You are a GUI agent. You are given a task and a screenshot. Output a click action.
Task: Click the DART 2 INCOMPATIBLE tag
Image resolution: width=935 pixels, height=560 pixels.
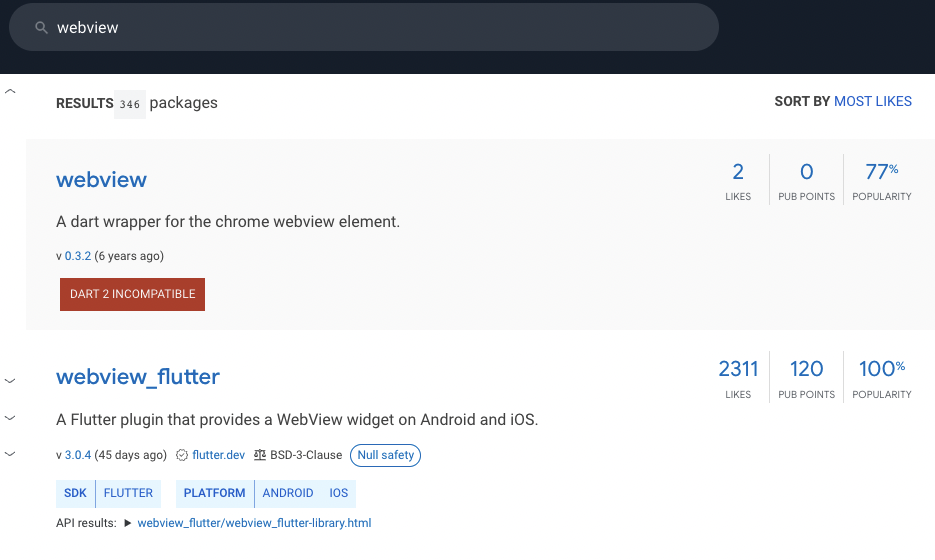coord(132,294)
